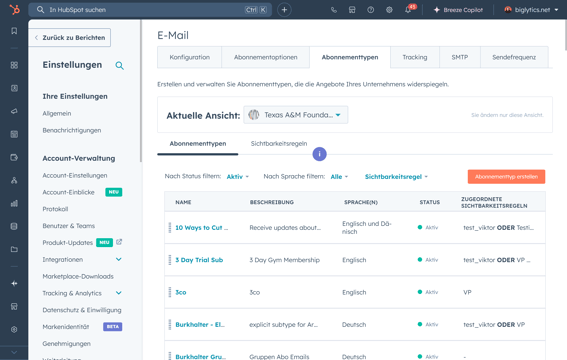Image resolution: width=567 pixels, height=360 pixels.
Task: Open notifications bell with 45 badge
Action: 409,9
